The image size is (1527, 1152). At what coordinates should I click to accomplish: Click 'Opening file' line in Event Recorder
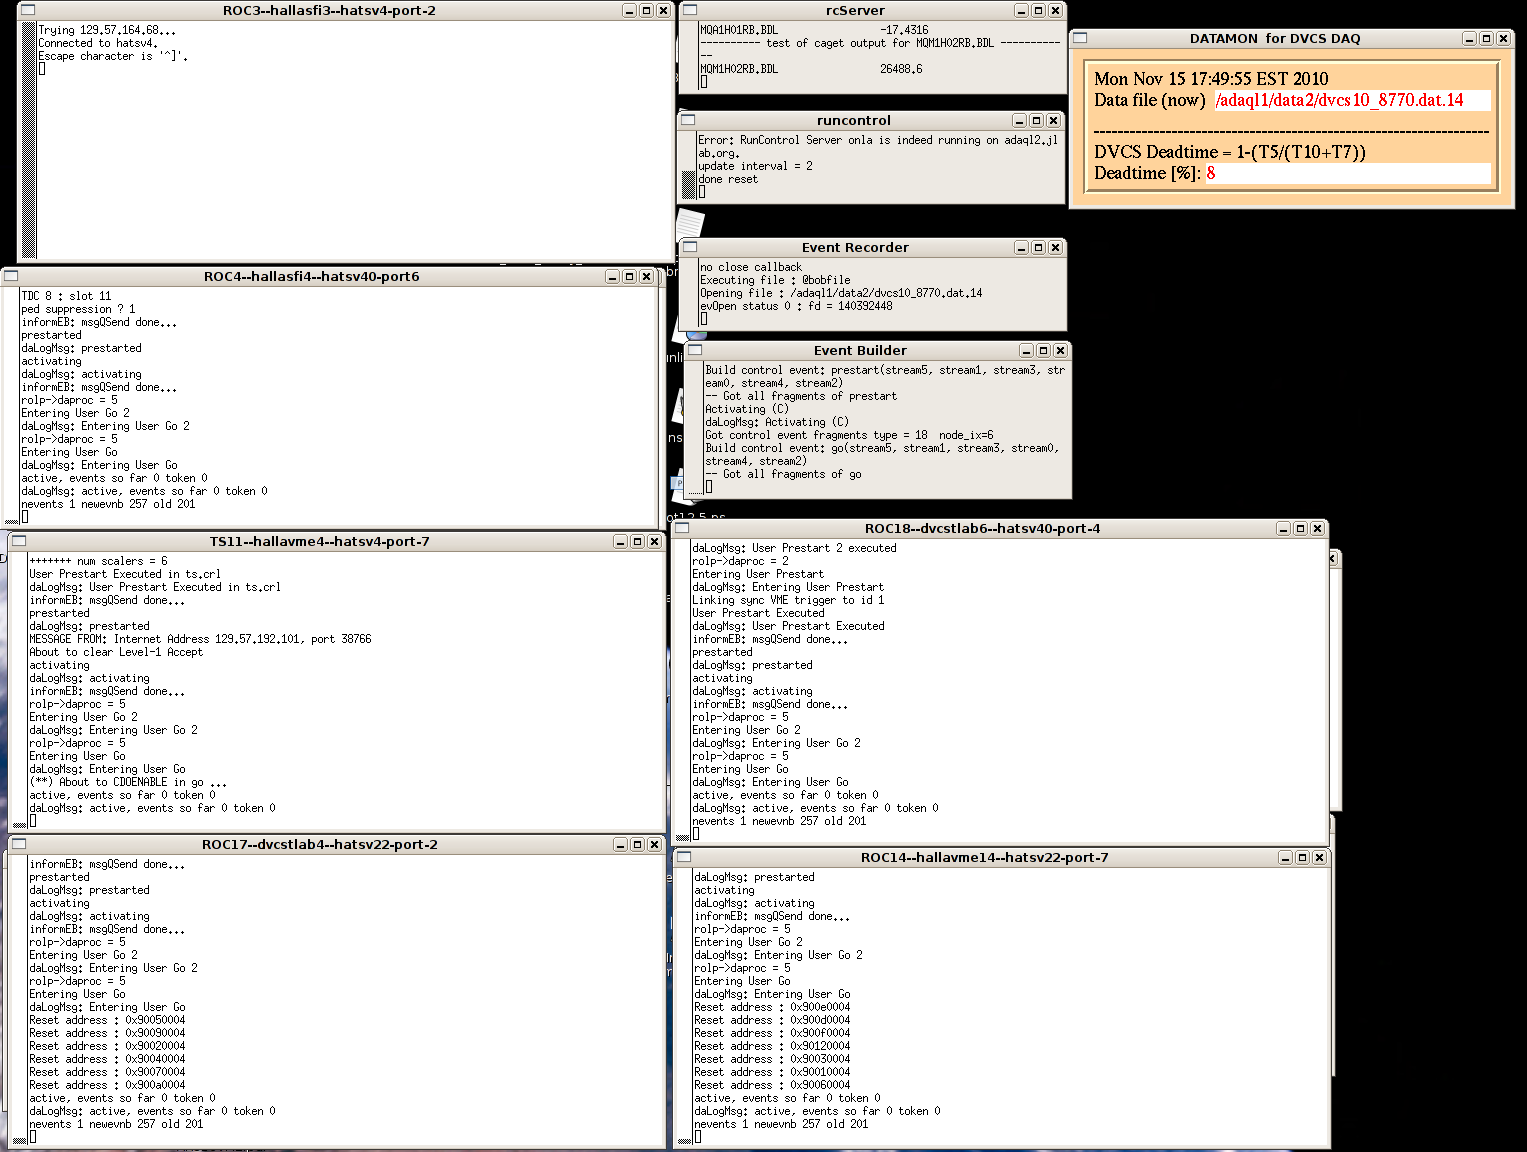click(x=841, y=293)
